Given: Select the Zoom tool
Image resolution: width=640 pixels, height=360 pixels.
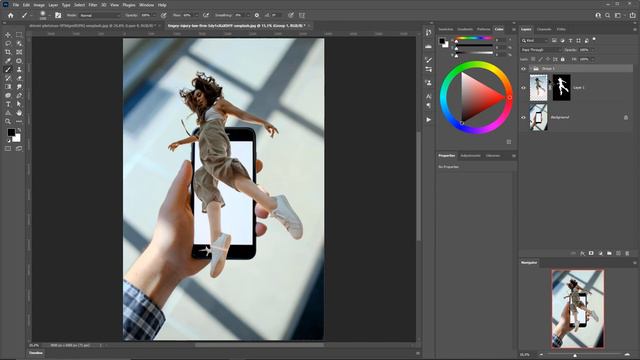Looking at the screenshot, I should [x=8, y=121].
